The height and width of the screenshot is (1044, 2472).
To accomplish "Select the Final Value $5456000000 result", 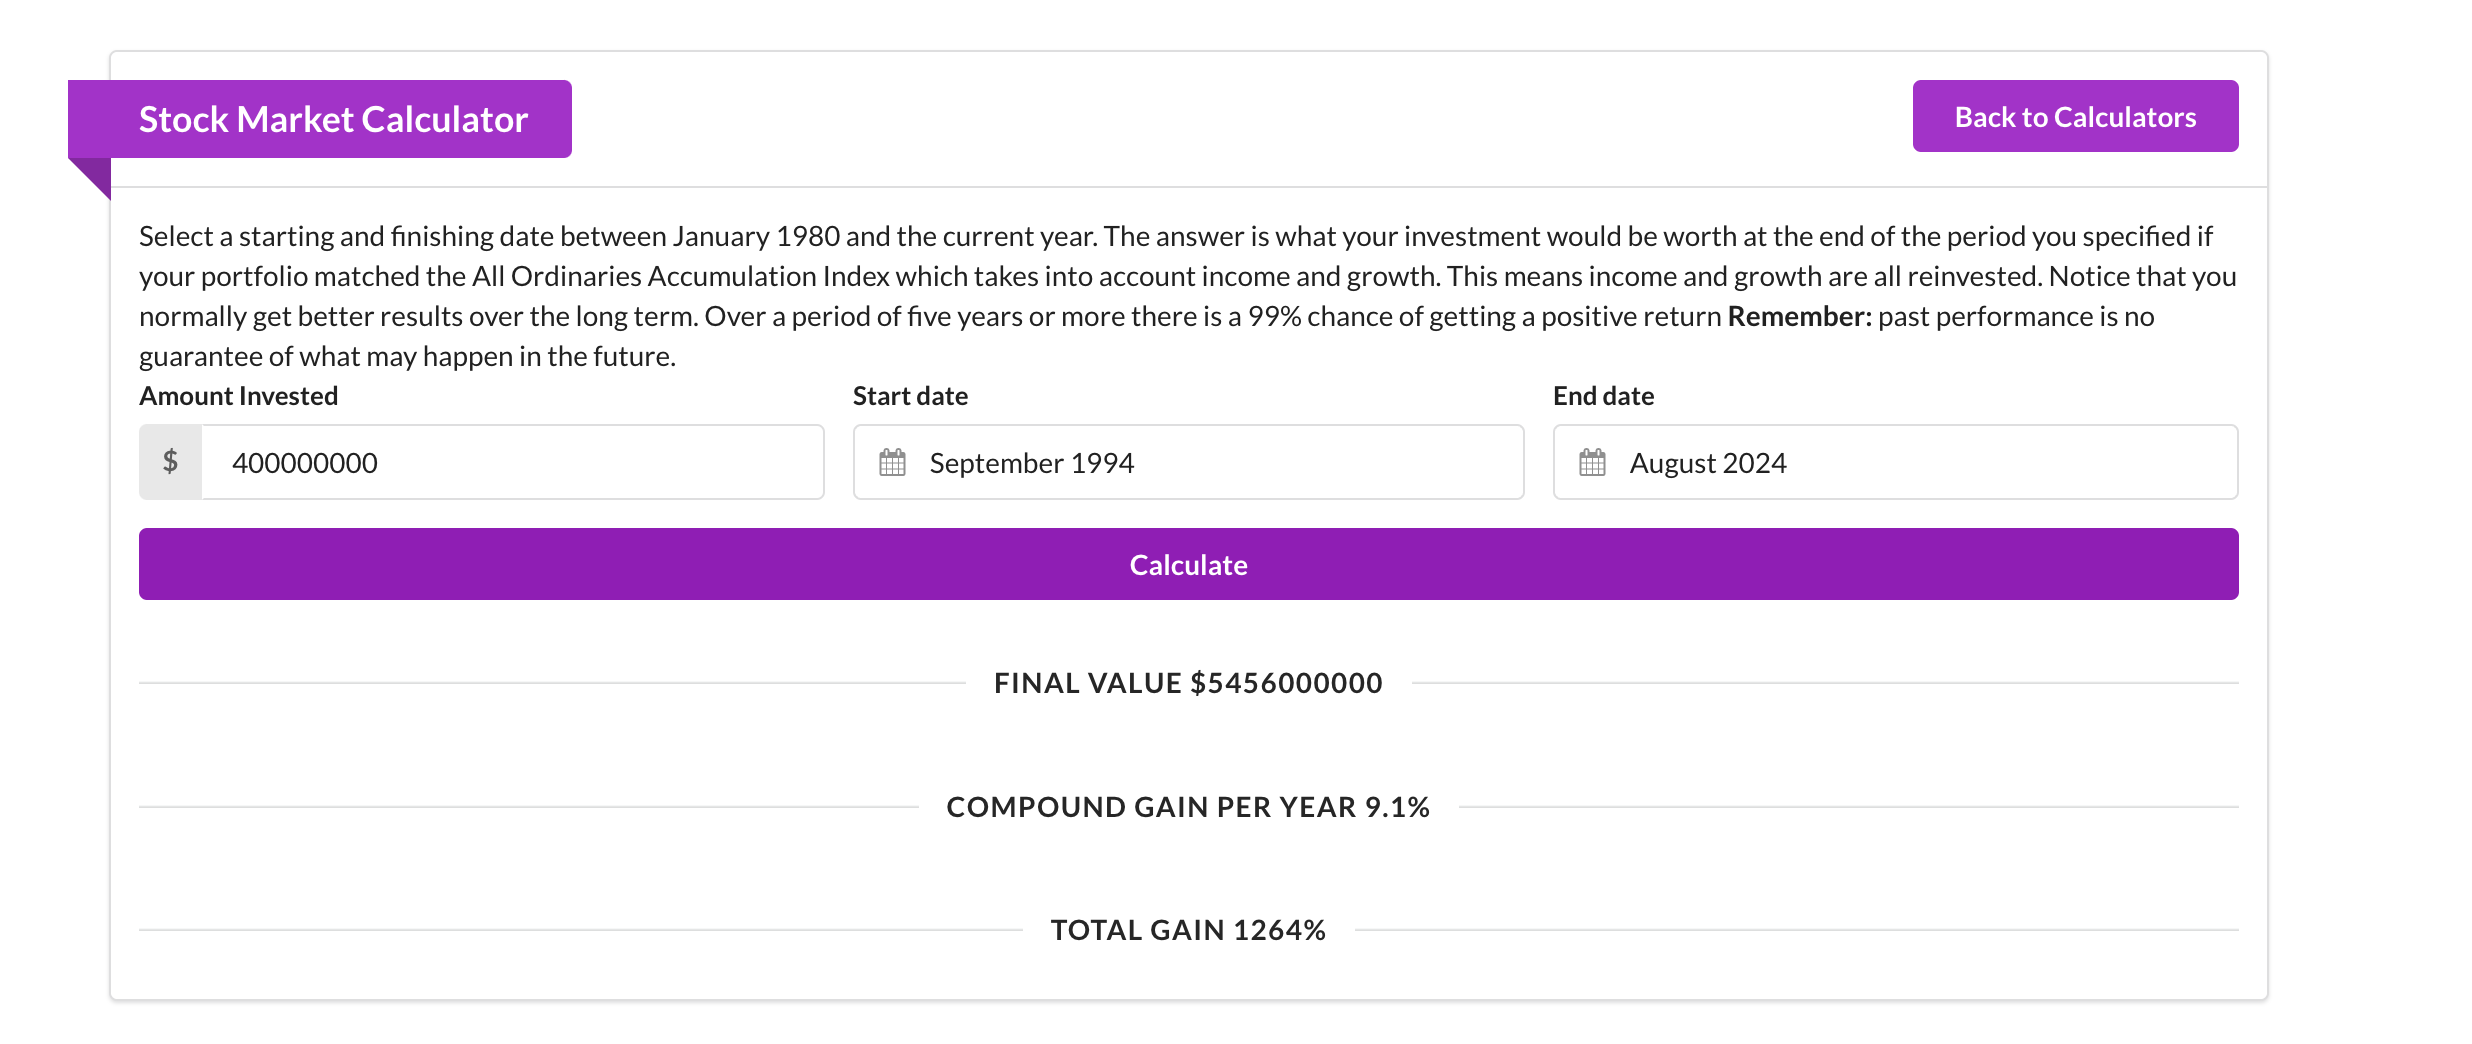I will coord(1188,683).
